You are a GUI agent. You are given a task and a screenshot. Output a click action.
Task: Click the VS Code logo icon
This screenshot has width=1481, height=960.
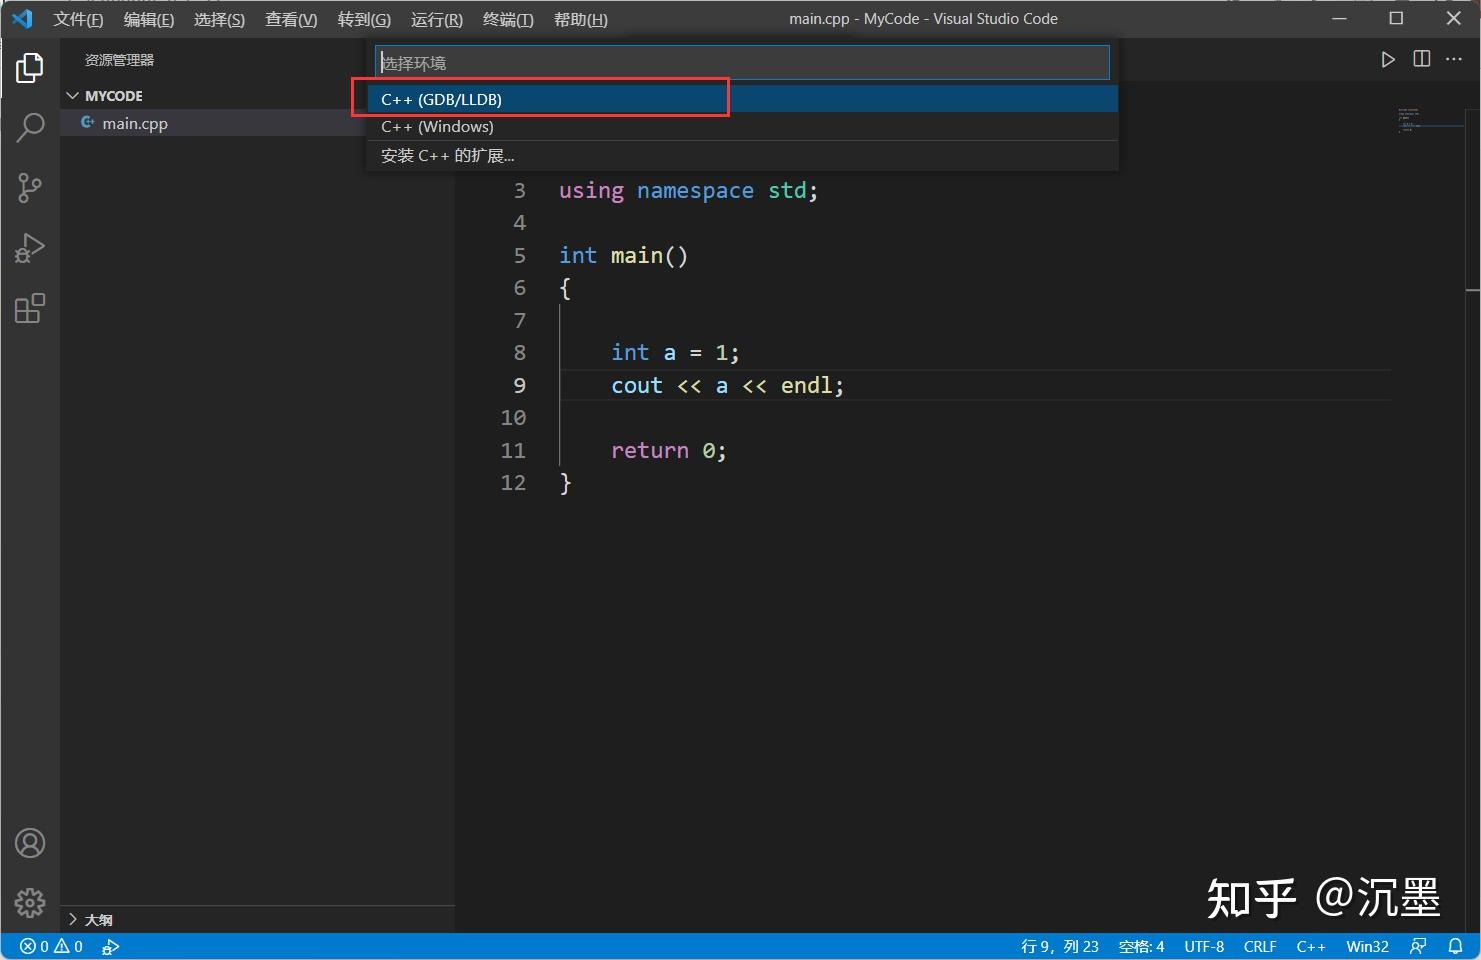22,19
